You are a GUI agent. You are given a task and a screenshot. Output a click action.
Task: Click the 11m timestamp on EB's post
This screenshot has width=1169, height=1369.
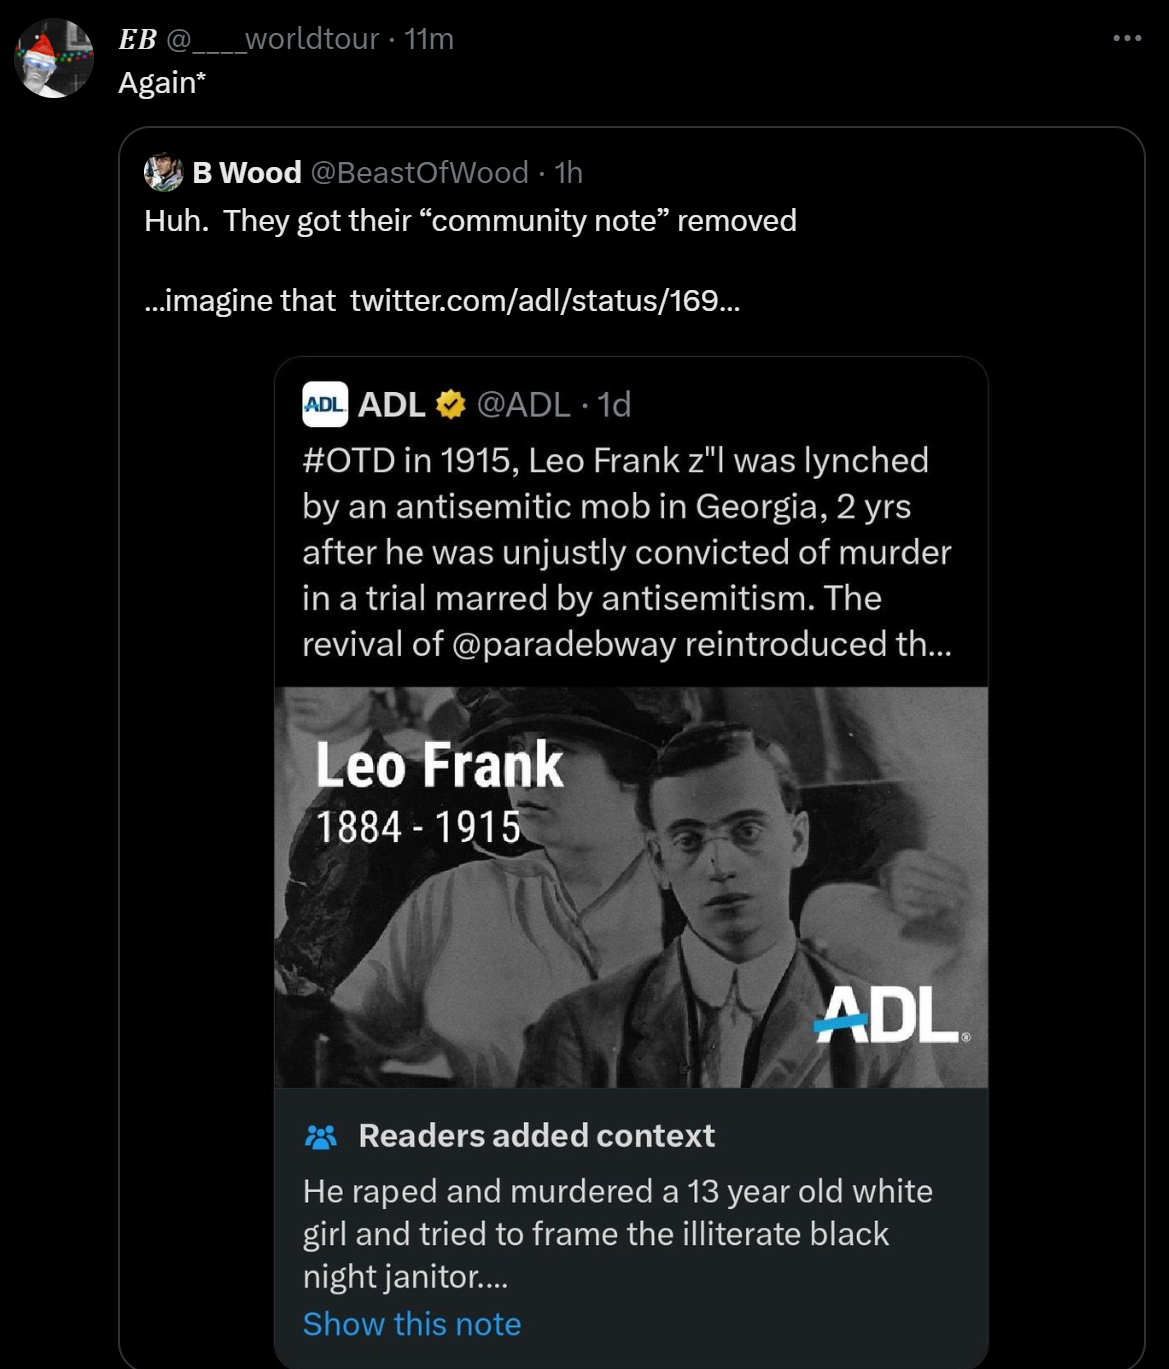click(x=429, y=39)
